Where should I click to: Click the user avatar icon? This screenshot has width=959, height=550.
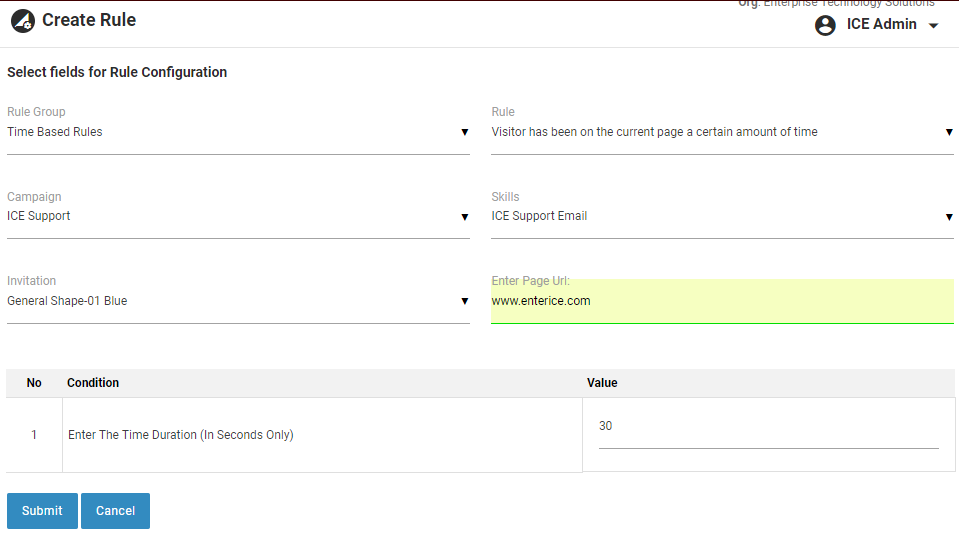[825, 25]
